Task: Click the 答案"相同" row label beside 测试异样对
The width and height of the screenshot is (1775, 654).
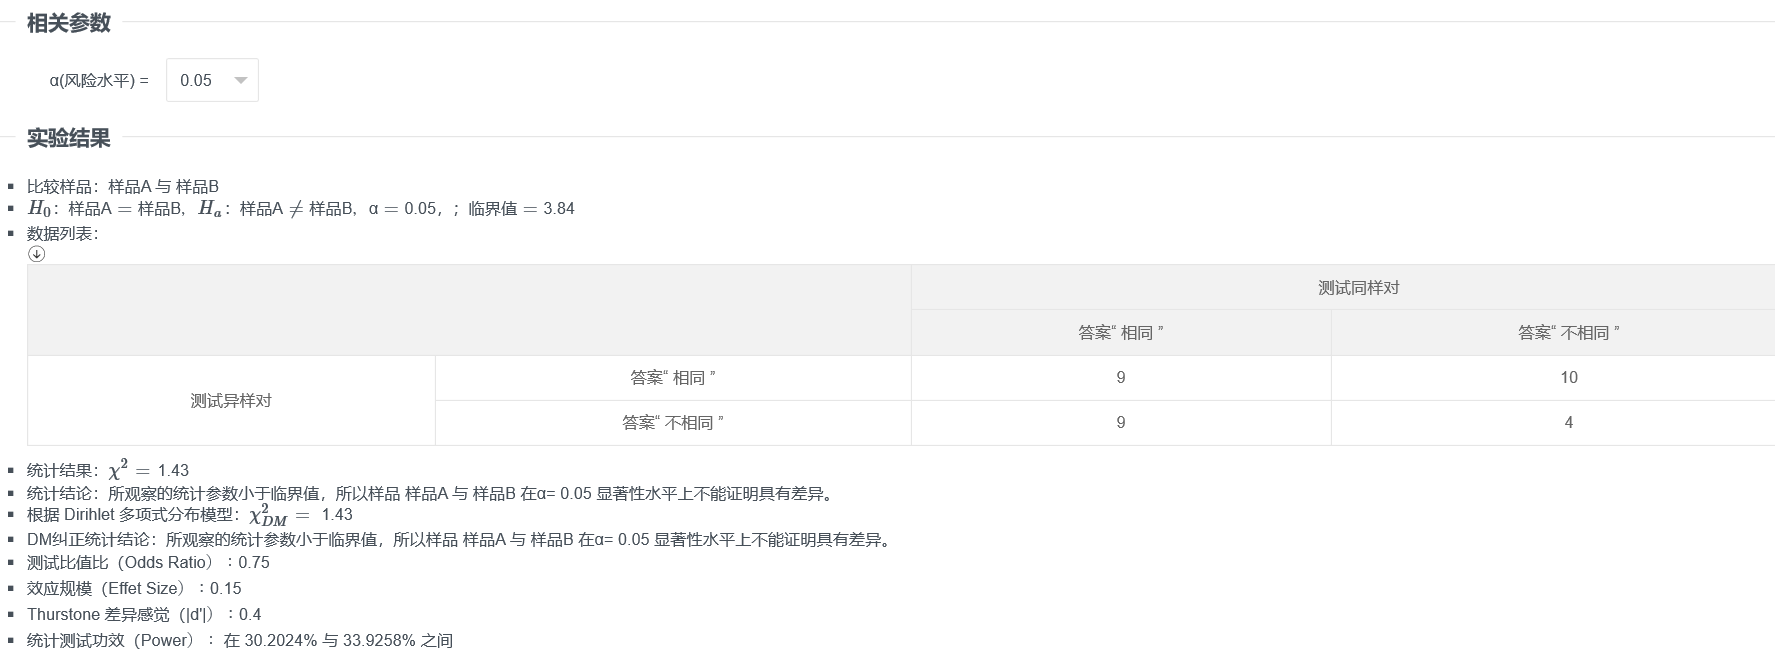Action: (x=672, y=378)
